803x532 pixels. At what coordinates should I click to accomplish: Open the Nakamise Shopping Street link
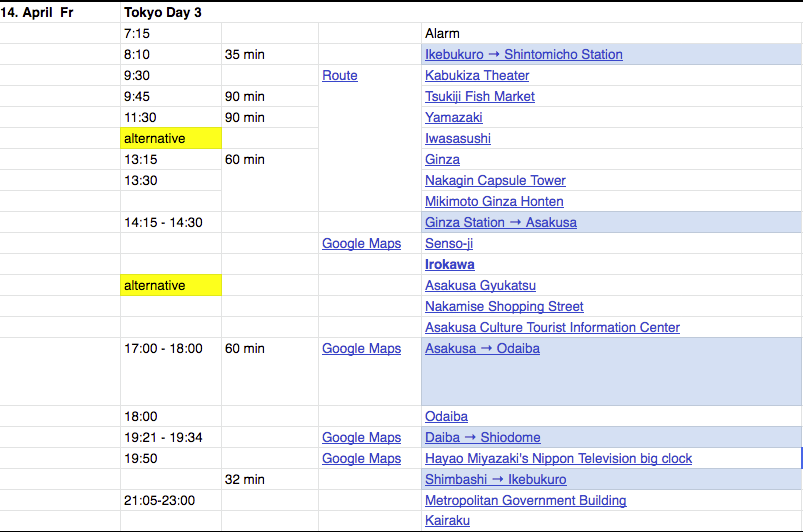tap(504, 307)
